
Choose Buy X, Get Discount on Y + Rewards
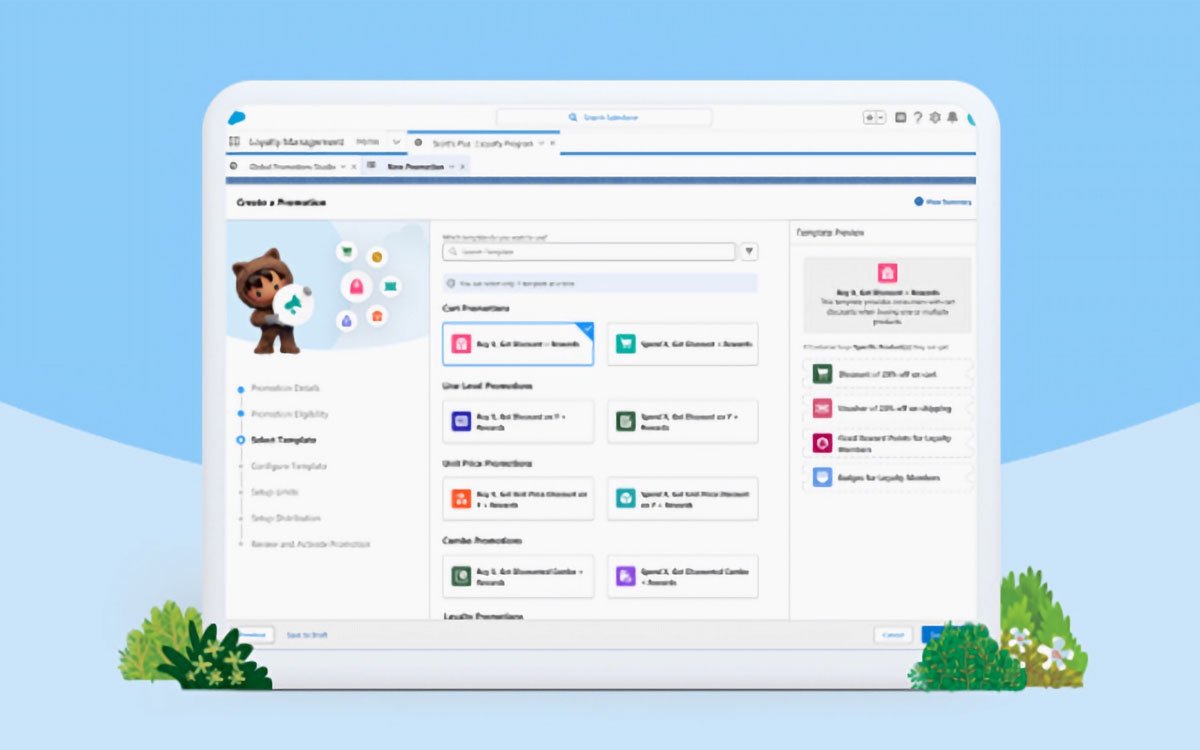point(518,421)
